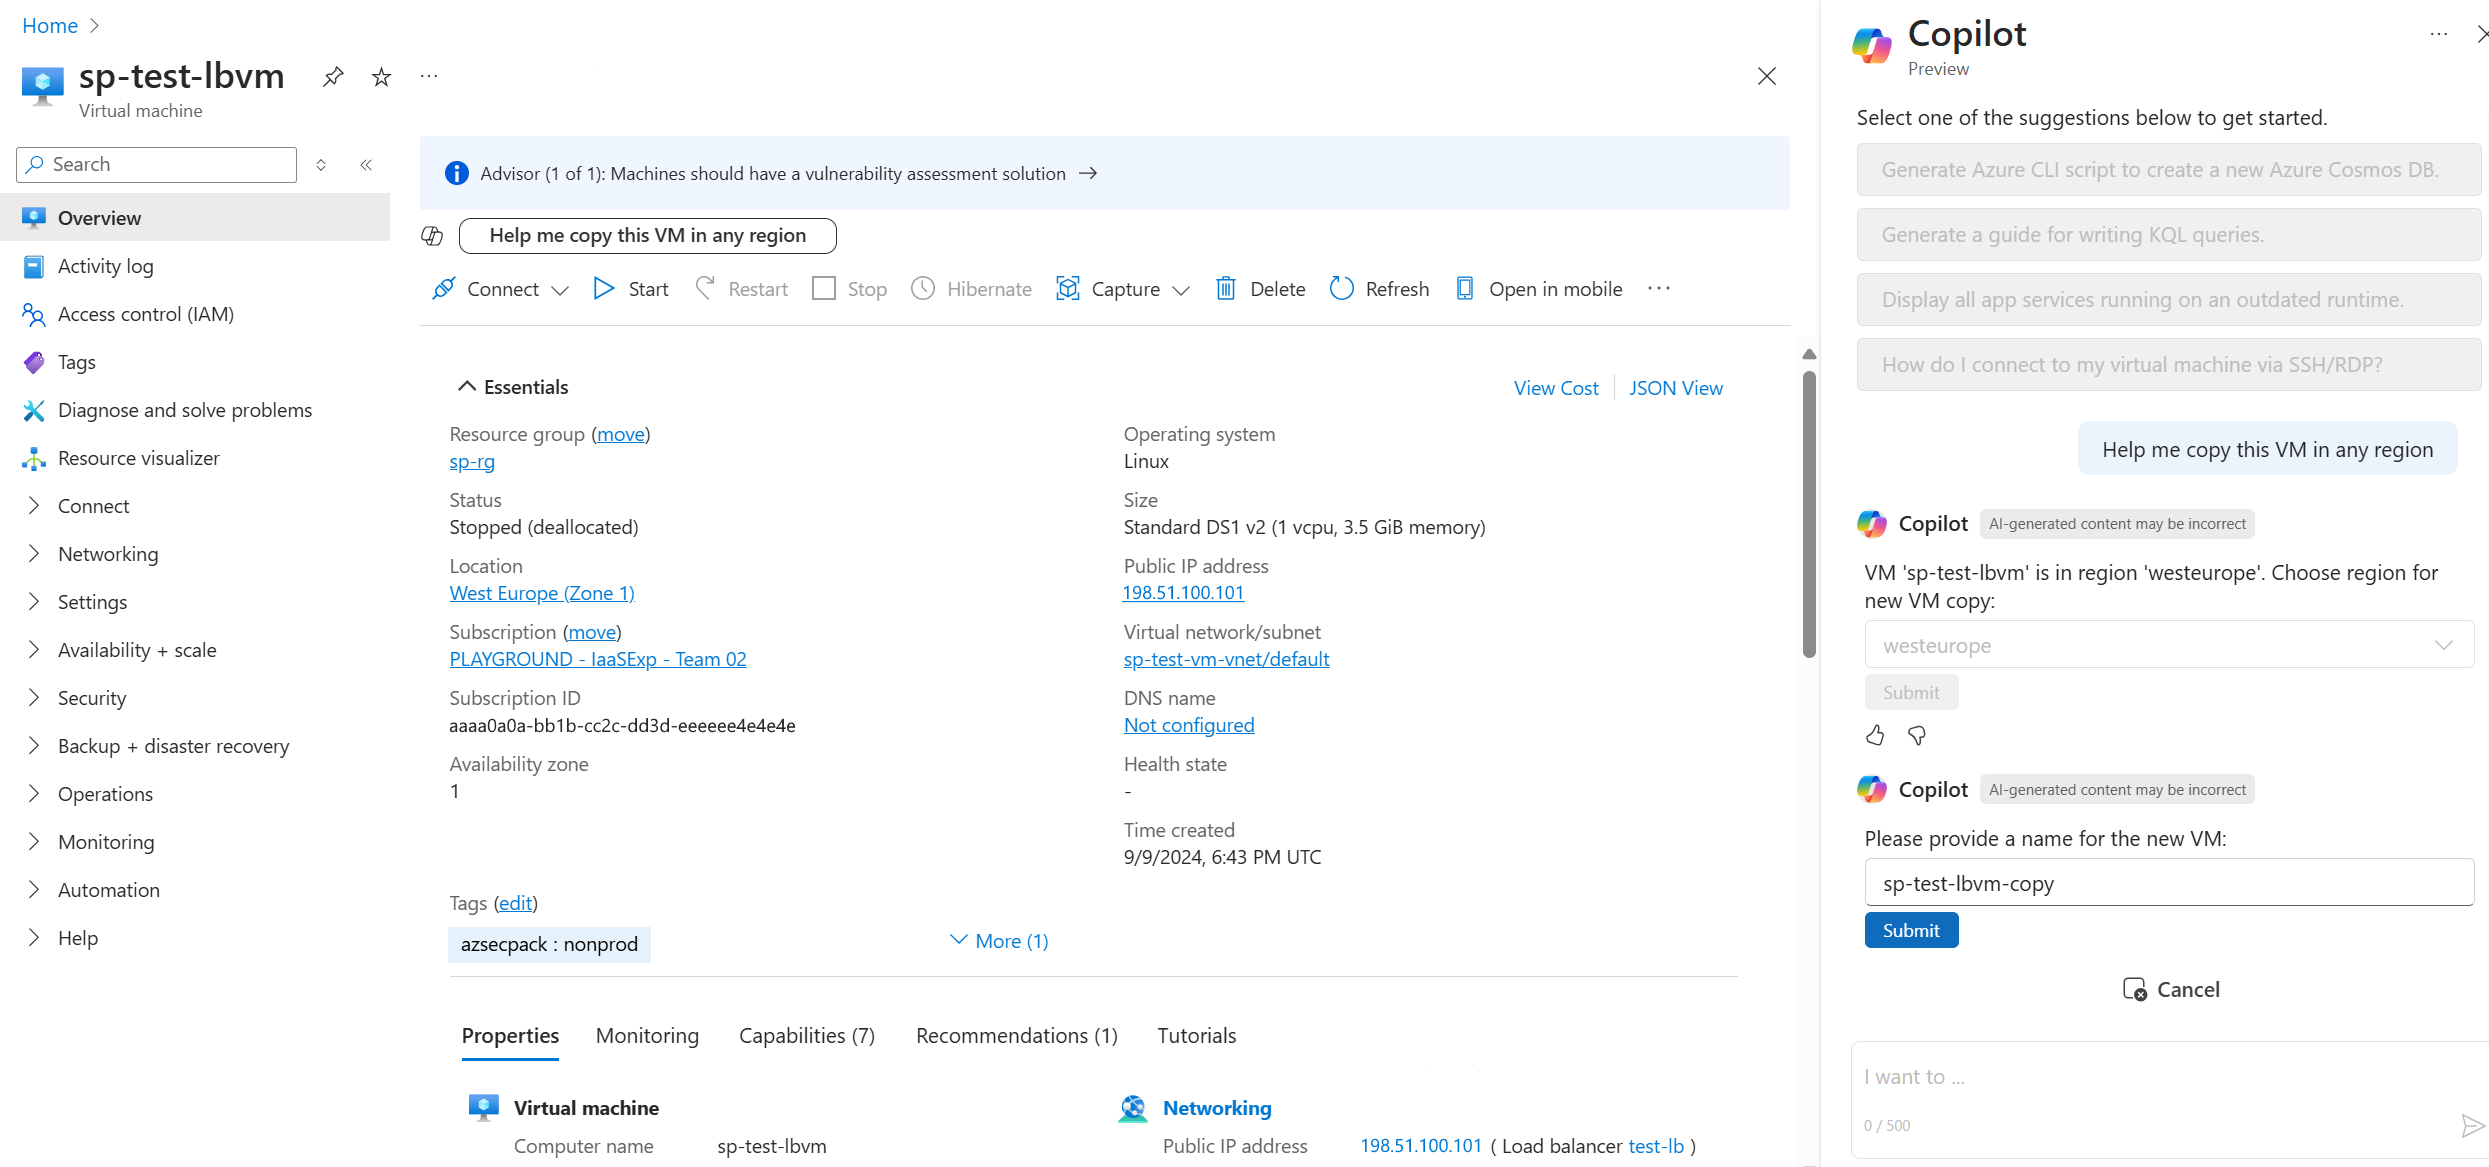
Task: Open the ellipsis menu beside VM title
Action: click(x=429, y=76)
